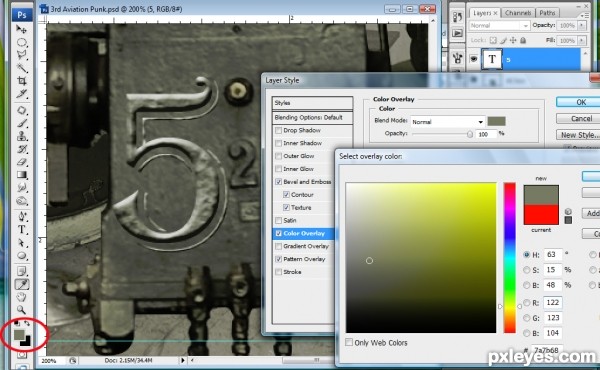
Task: Uncheck the Pattern Overlay checkbox
Action: coord(279,259)
